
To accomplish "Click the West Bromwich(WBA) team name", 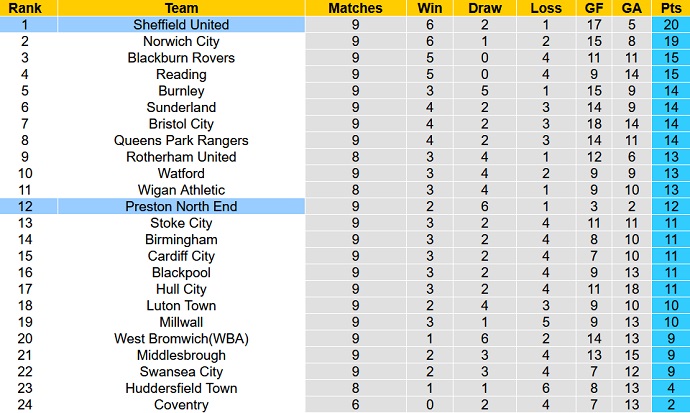I will (181, 338).
